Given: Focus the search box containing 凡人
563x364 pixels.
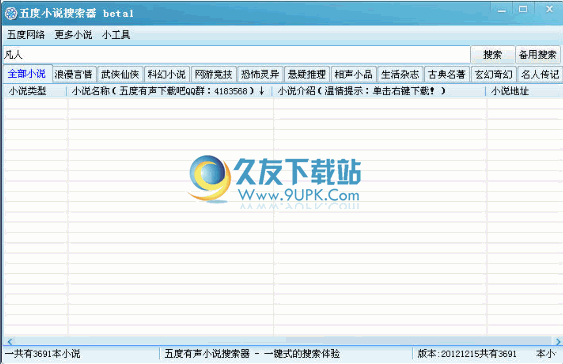Looking at the screenshot, I should tap(237, 55).
